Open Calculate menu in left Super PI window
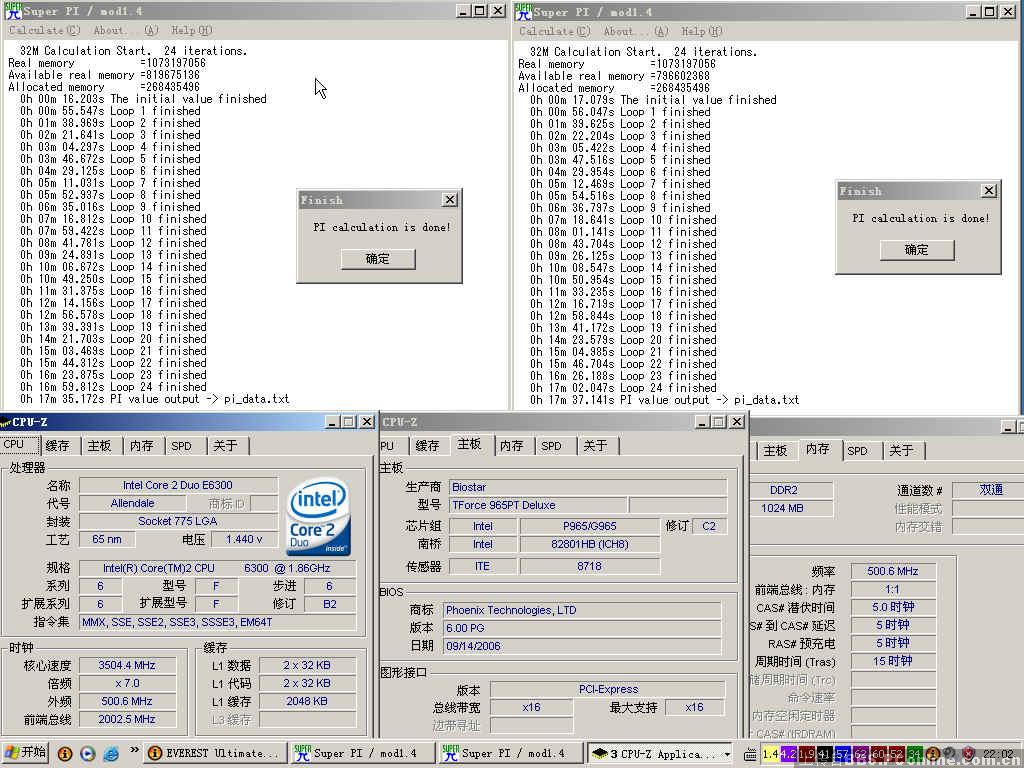 point(44,30)
